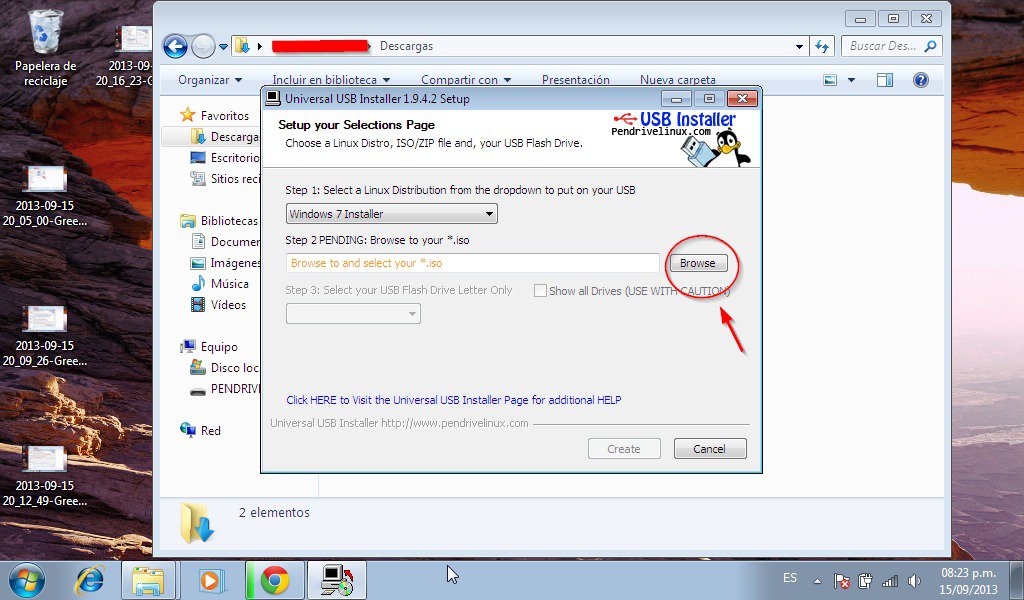Select Música in the libraries tree

tap(229, 284)
